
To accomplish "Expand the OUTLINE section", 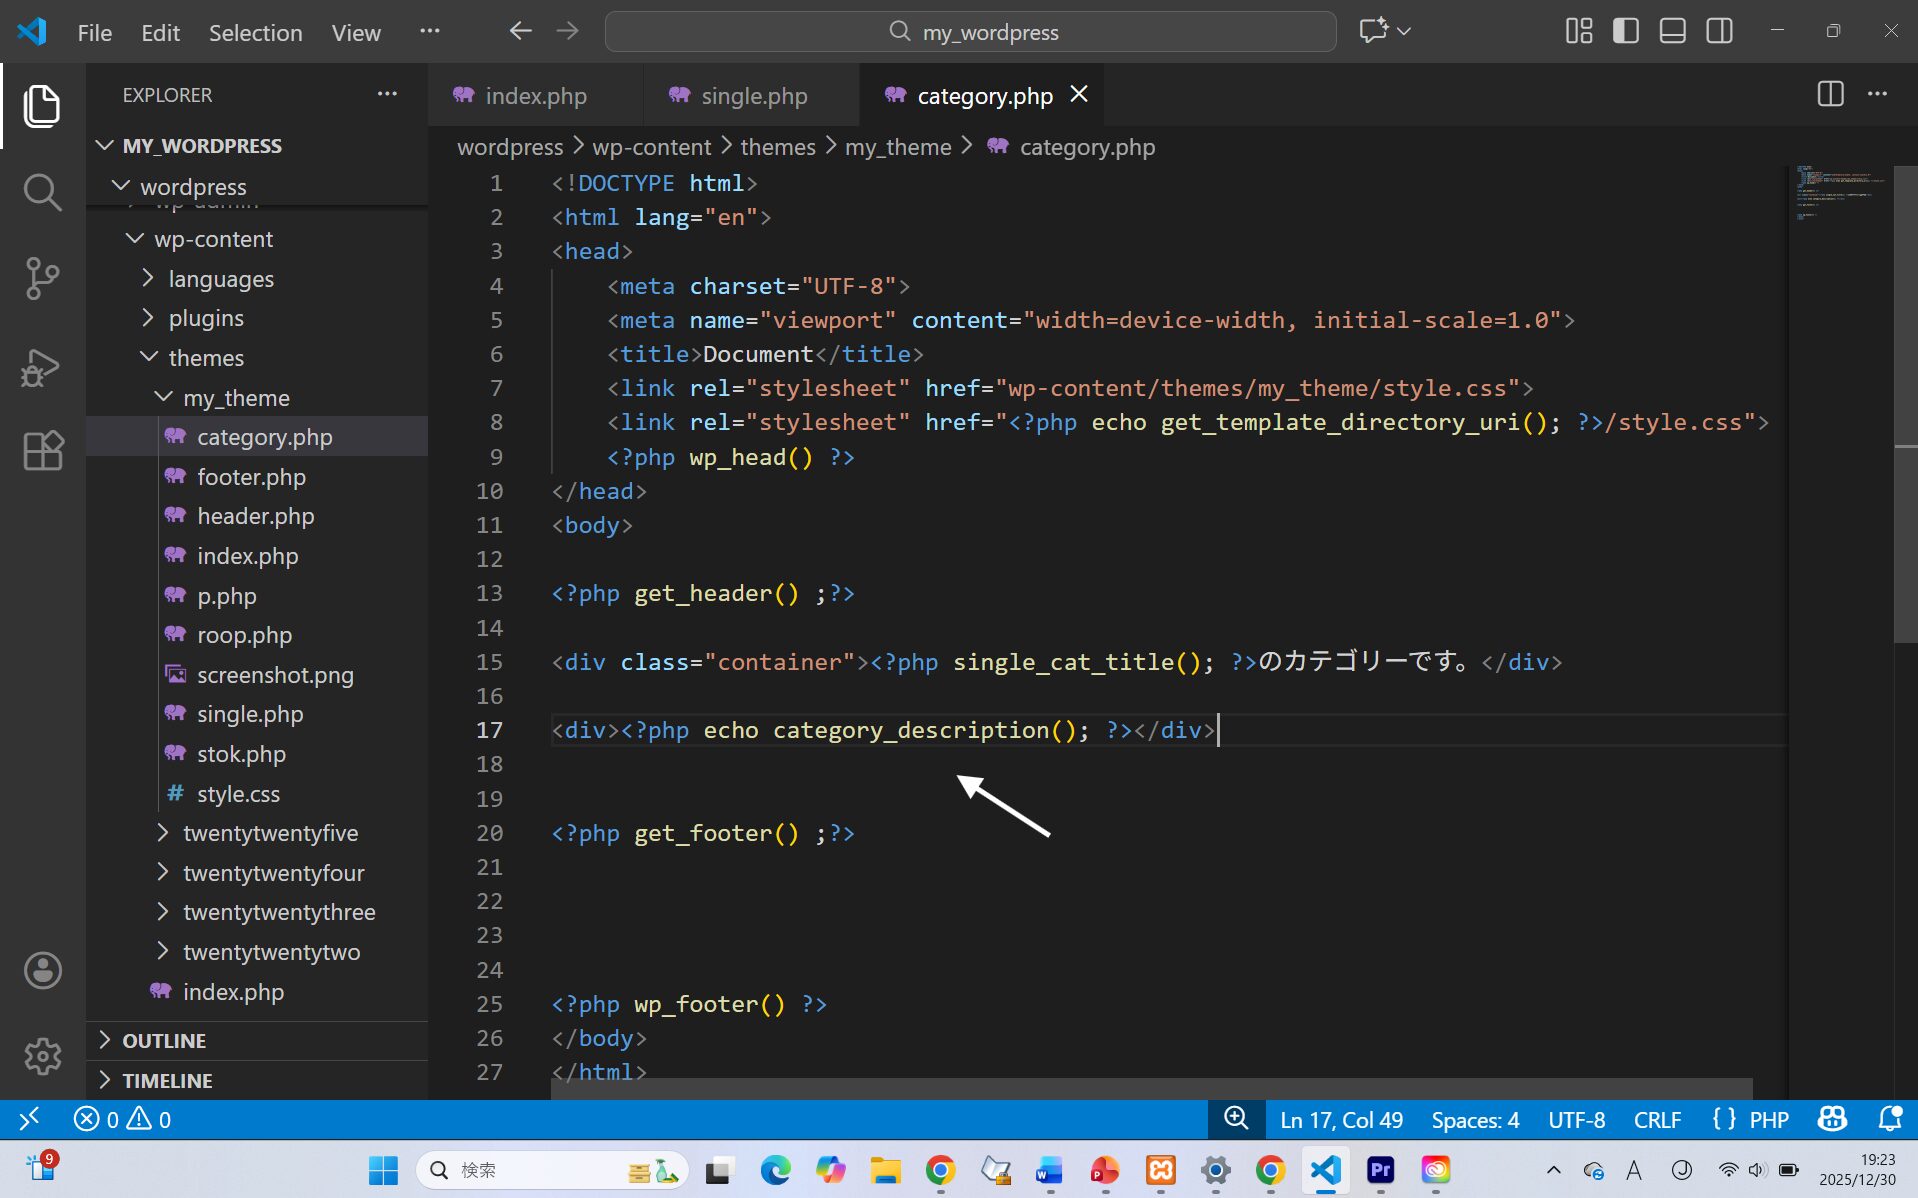I will 164,1041.
